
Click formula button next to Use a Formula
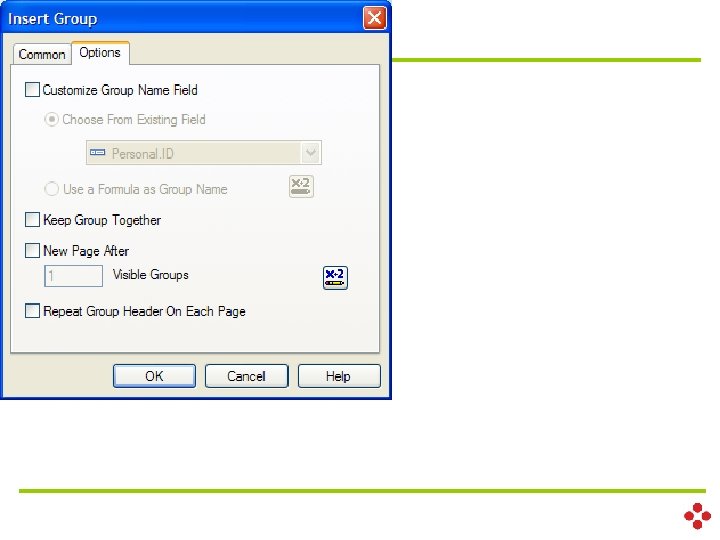301,186
